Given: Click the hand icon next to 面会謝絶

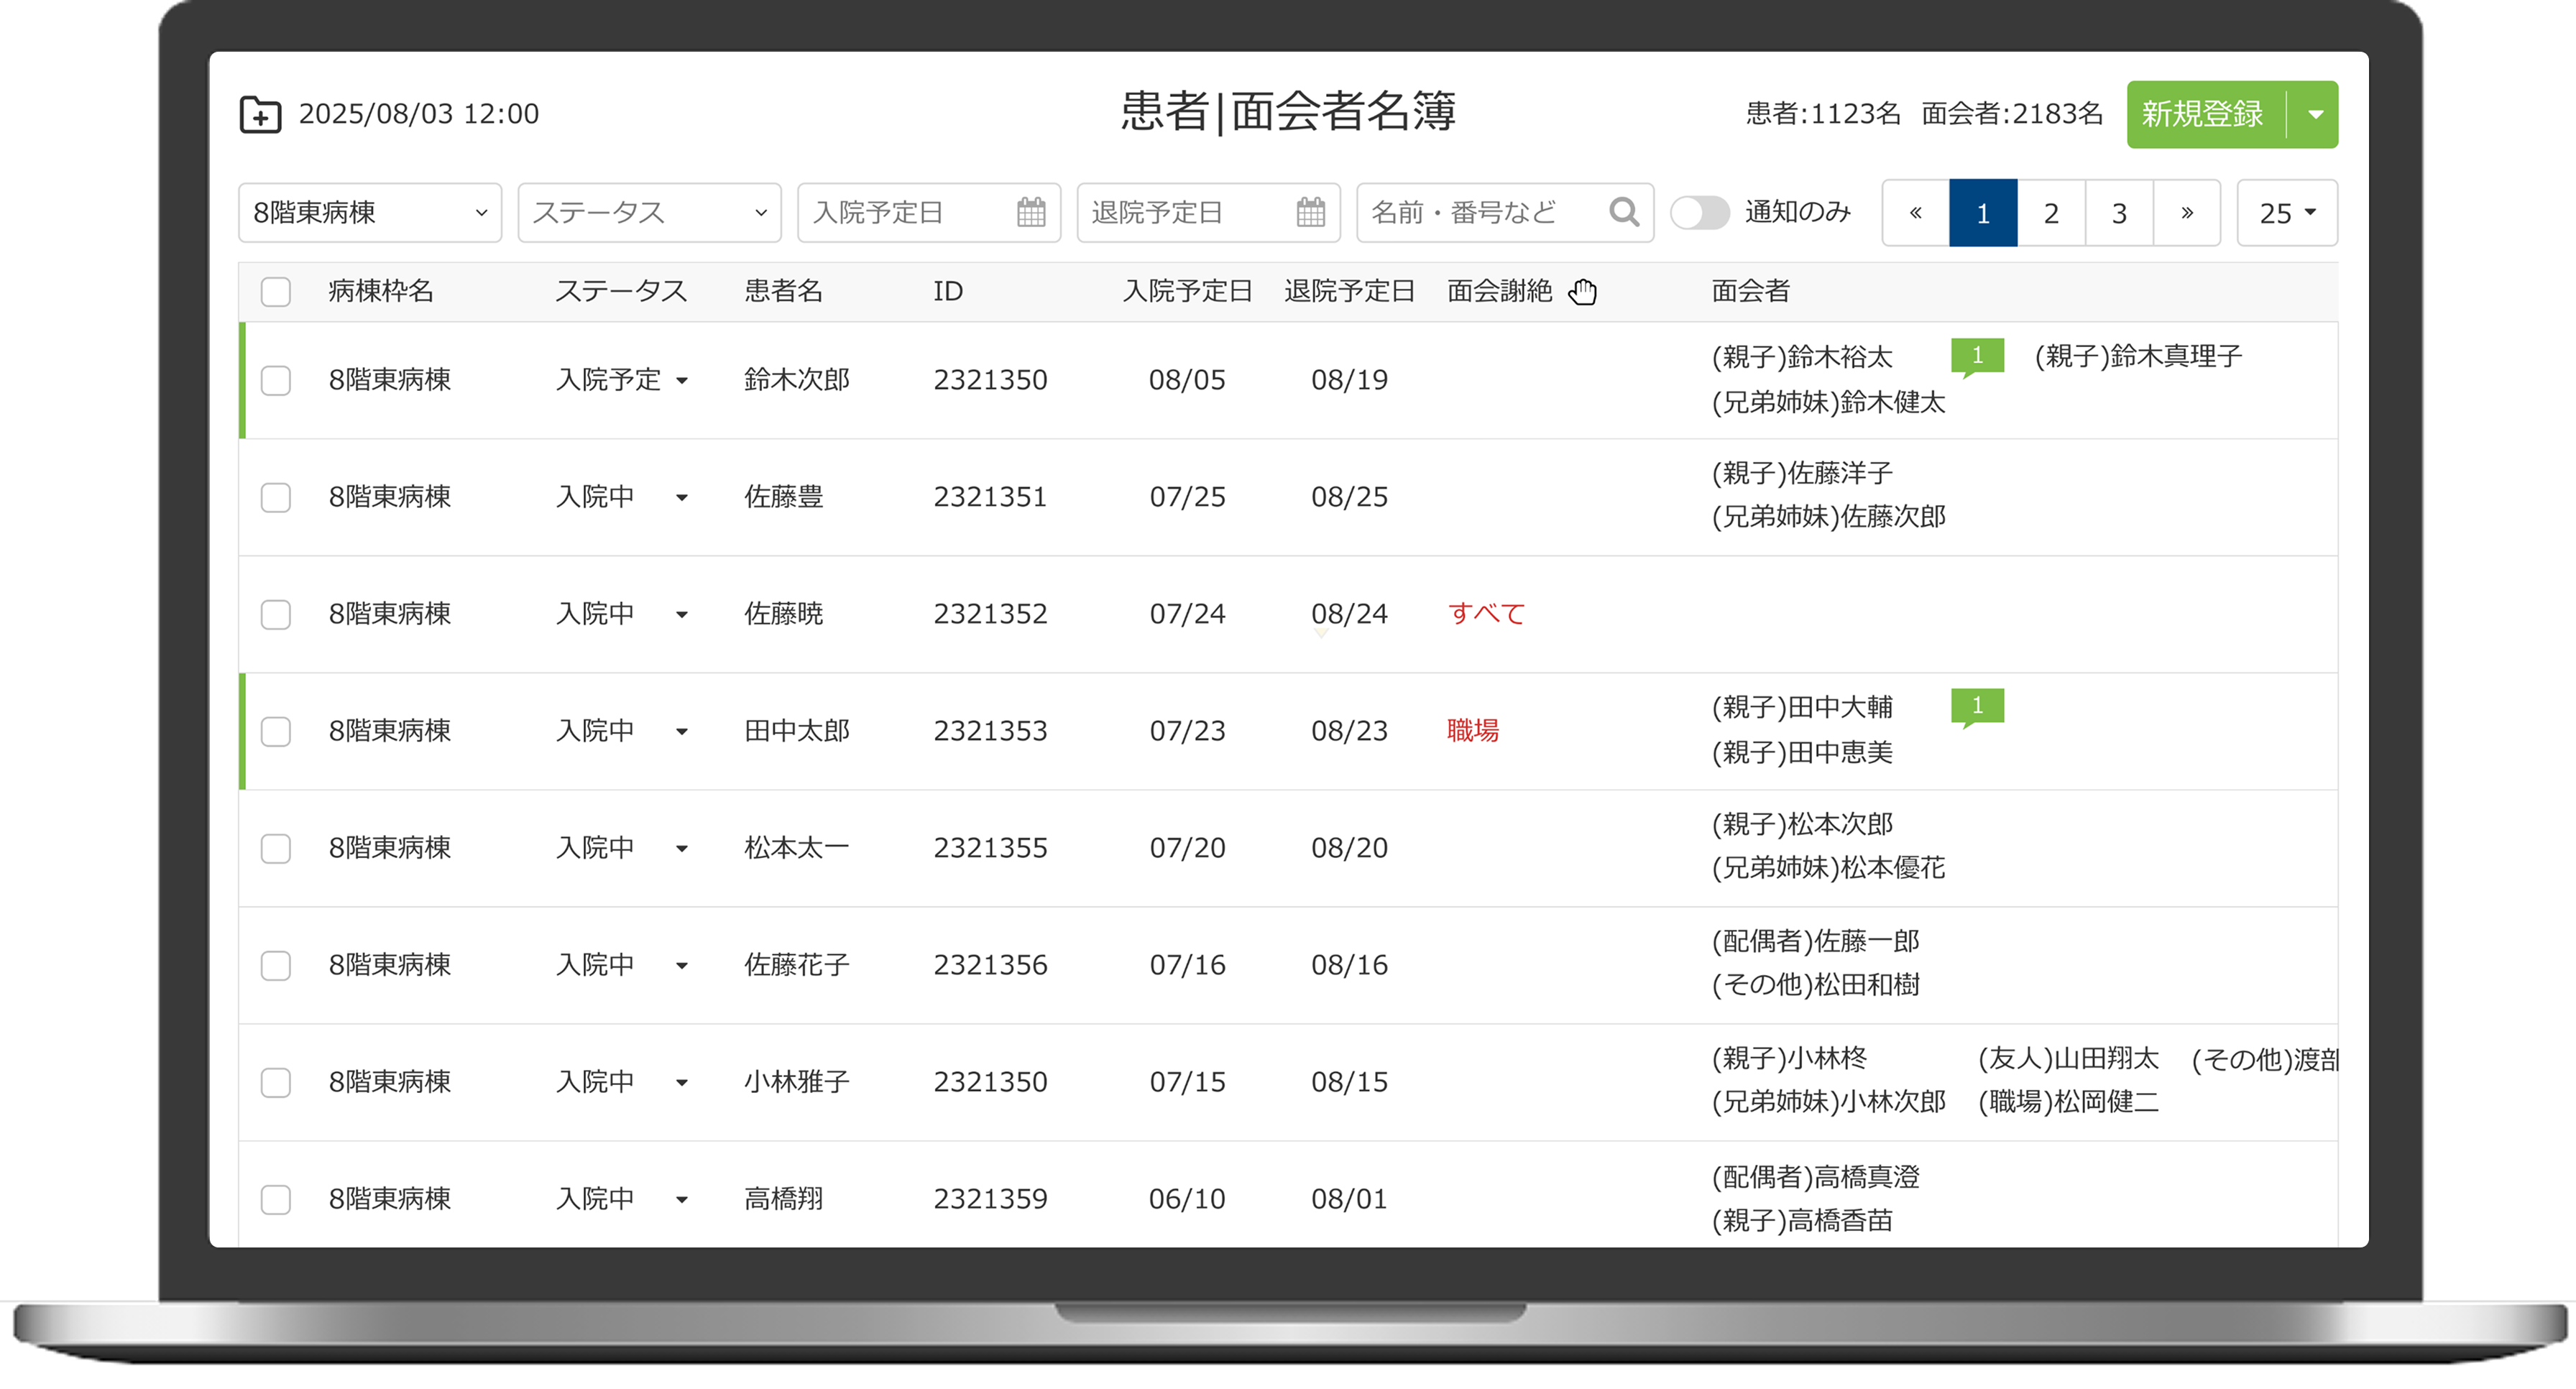Looking at the screenshot, I should [x=1583, y=292].
